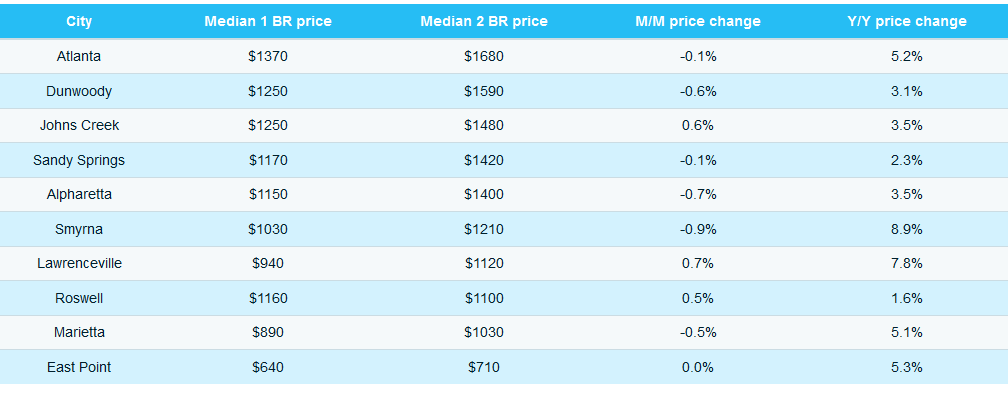This screenshot has width=1008, height=394.
Task: Select Johns Creek in the table
Action: [x=78, y=126]
